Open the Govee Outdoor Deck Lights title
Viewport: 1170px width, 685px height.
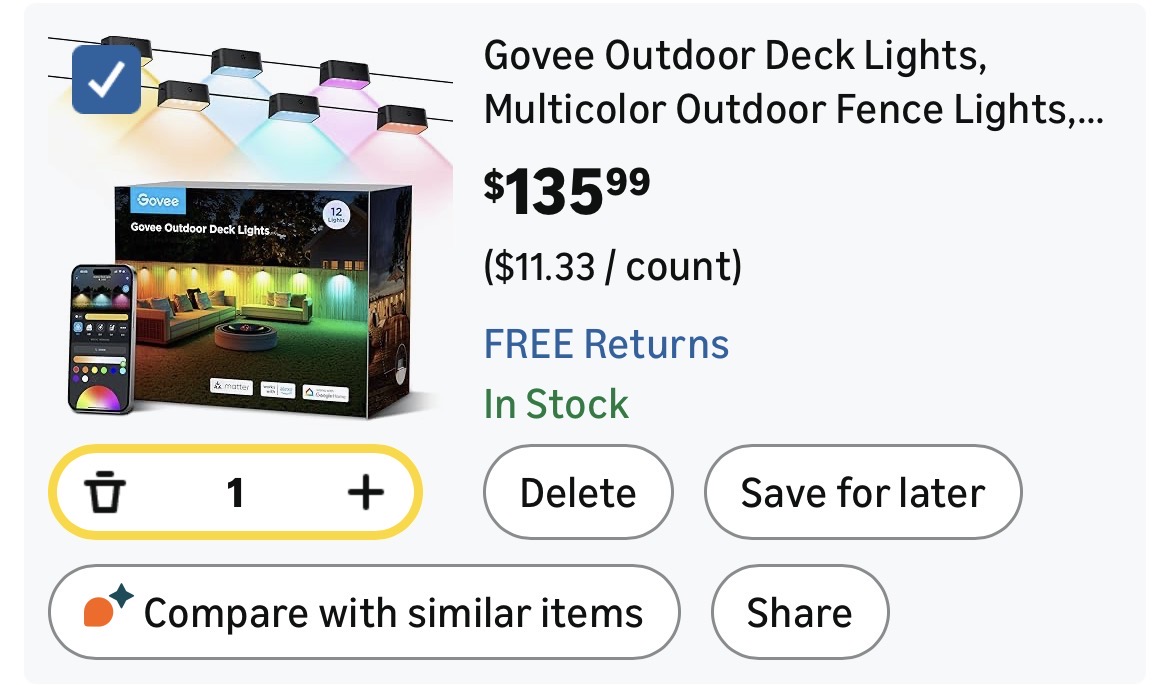point(793,82)
